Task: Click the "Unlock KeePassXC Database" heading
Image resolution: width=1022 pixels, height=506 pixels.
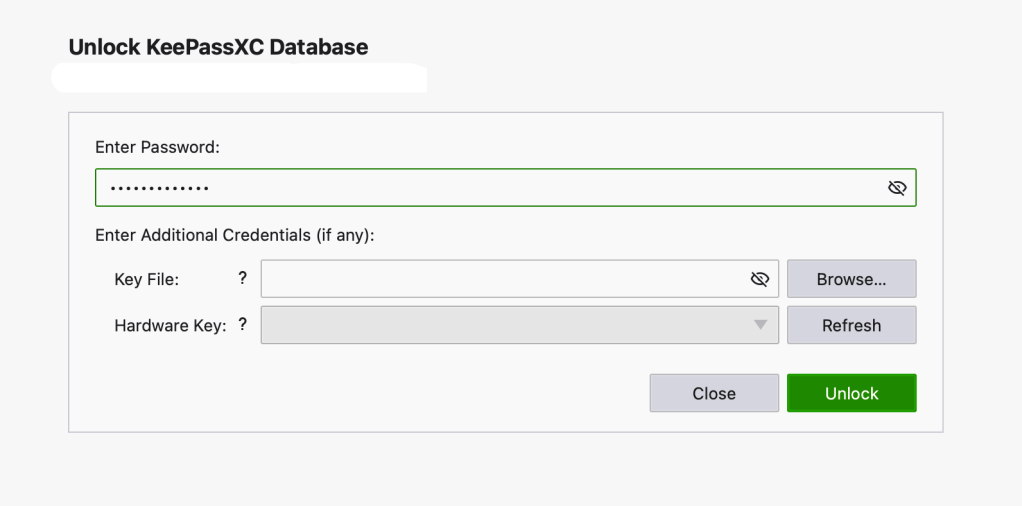Action: [x=218, y=47]
